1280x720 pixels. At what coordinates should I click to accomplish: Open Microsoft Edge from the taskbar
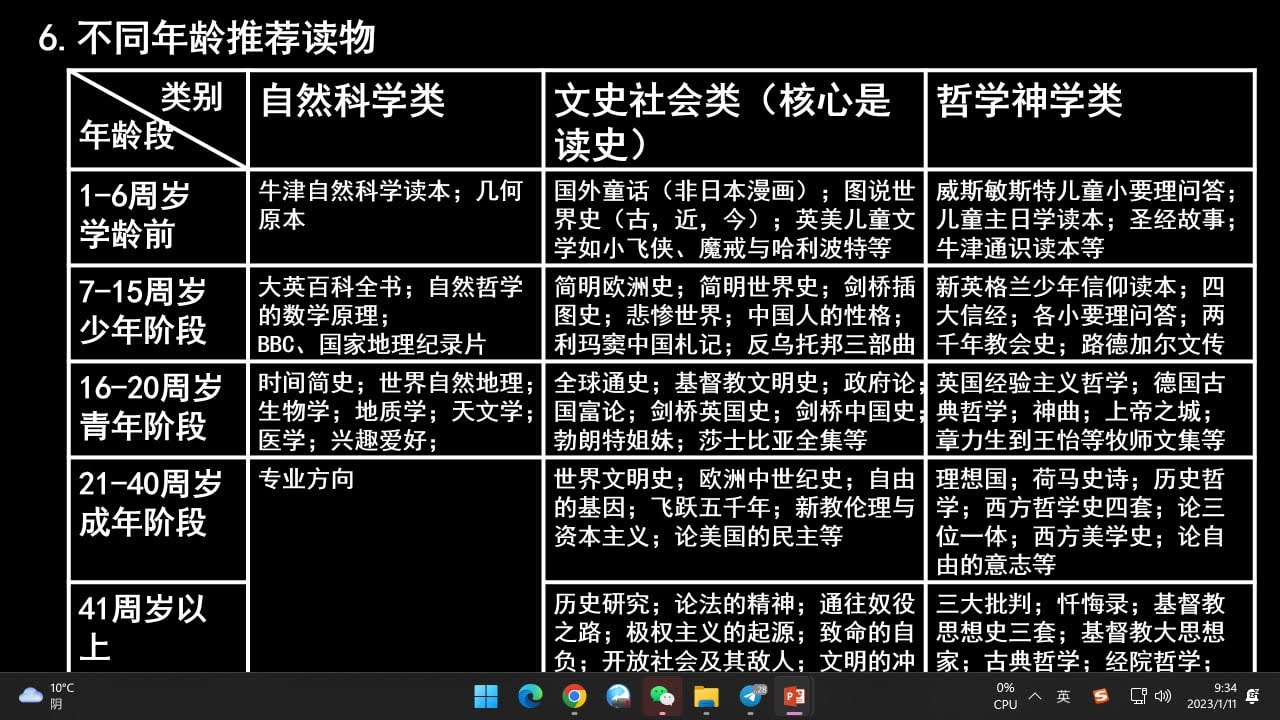[530, 696]
